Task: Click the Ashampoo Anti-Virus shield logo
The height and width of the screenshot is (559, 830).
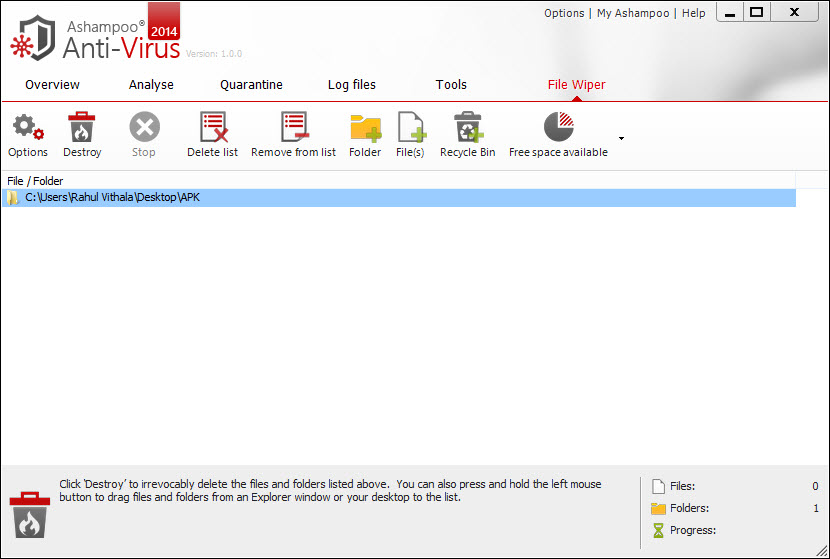Action: coord(33,39)
